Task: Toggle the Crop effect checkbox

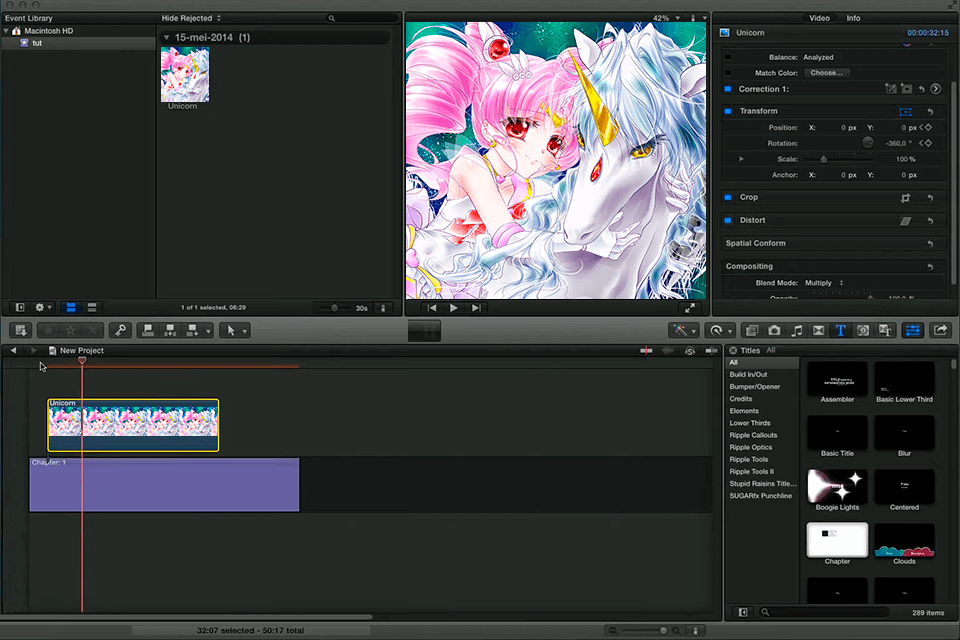Action: (727, 197)
